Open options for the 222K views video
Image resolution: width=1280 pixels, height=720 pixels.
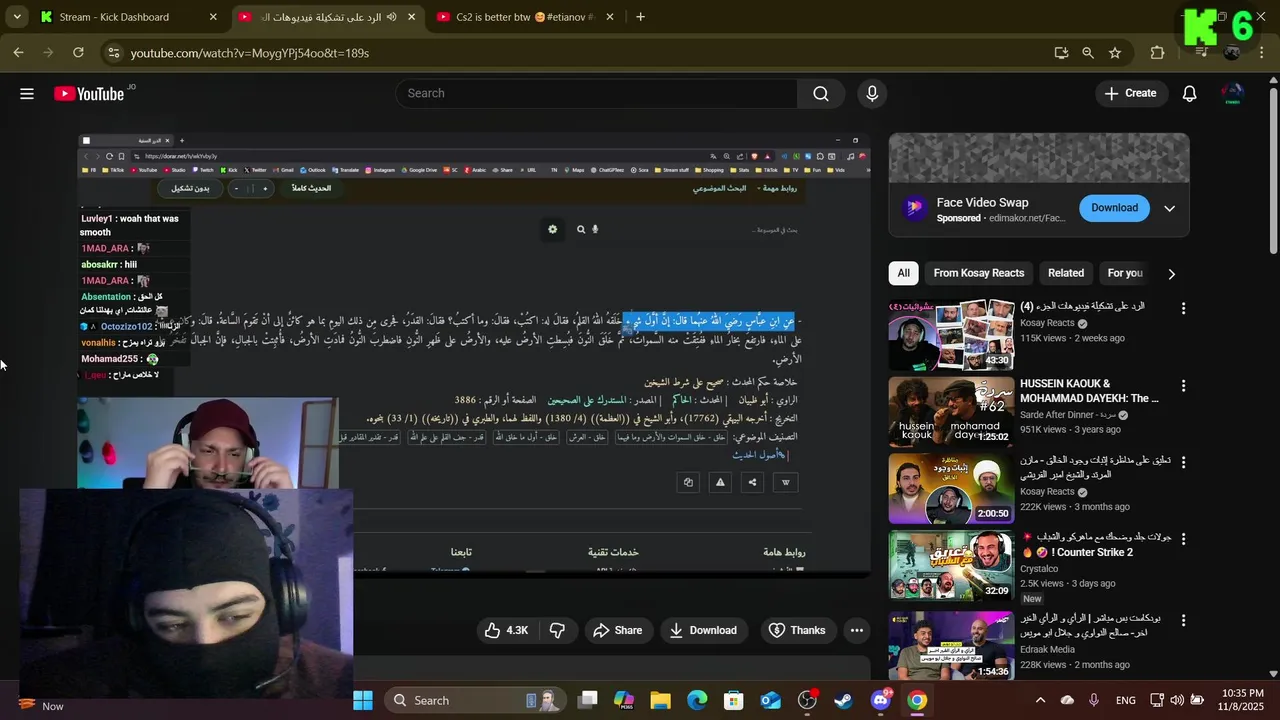click(1183, 463)
